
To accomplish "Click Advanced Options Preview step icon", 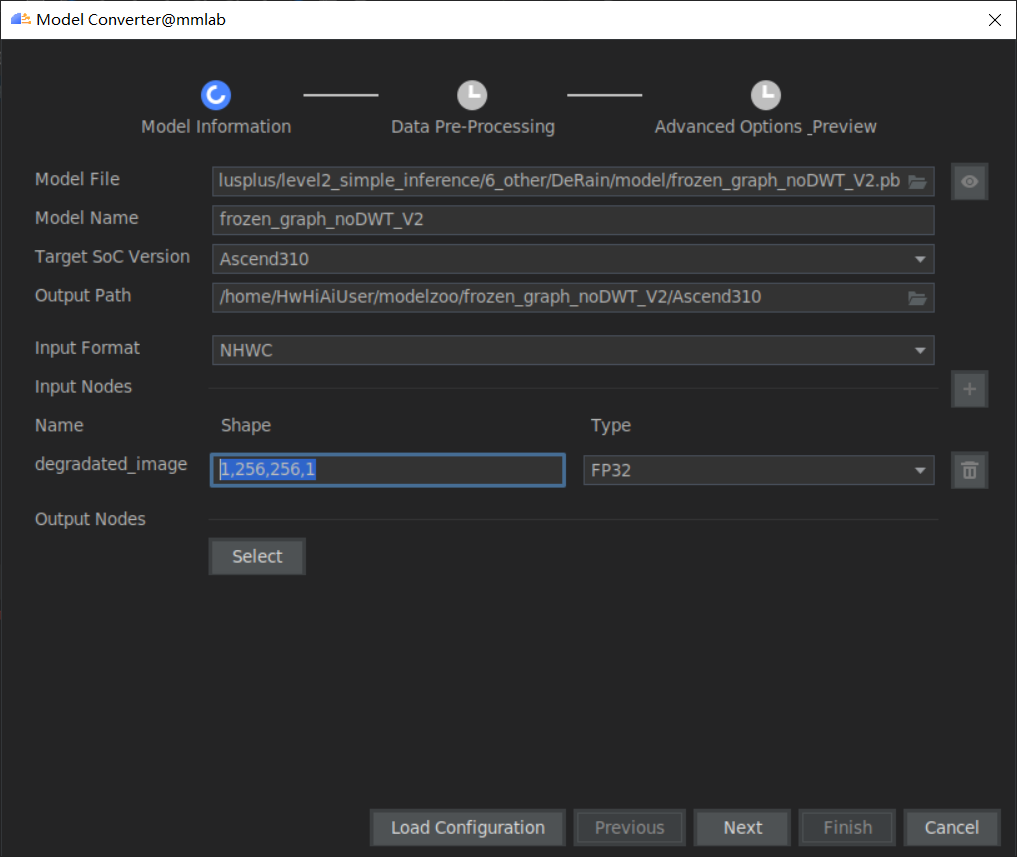I will tap(766, 95).
